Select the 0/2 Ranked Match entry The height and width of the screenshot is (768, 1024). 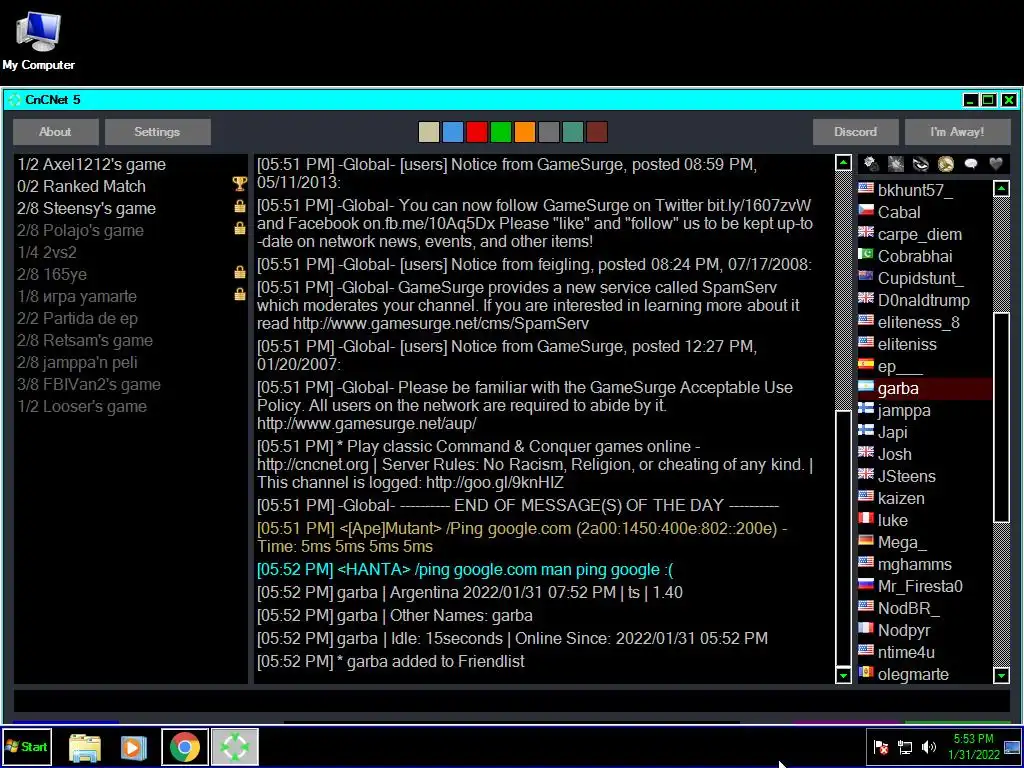[131, 186]
